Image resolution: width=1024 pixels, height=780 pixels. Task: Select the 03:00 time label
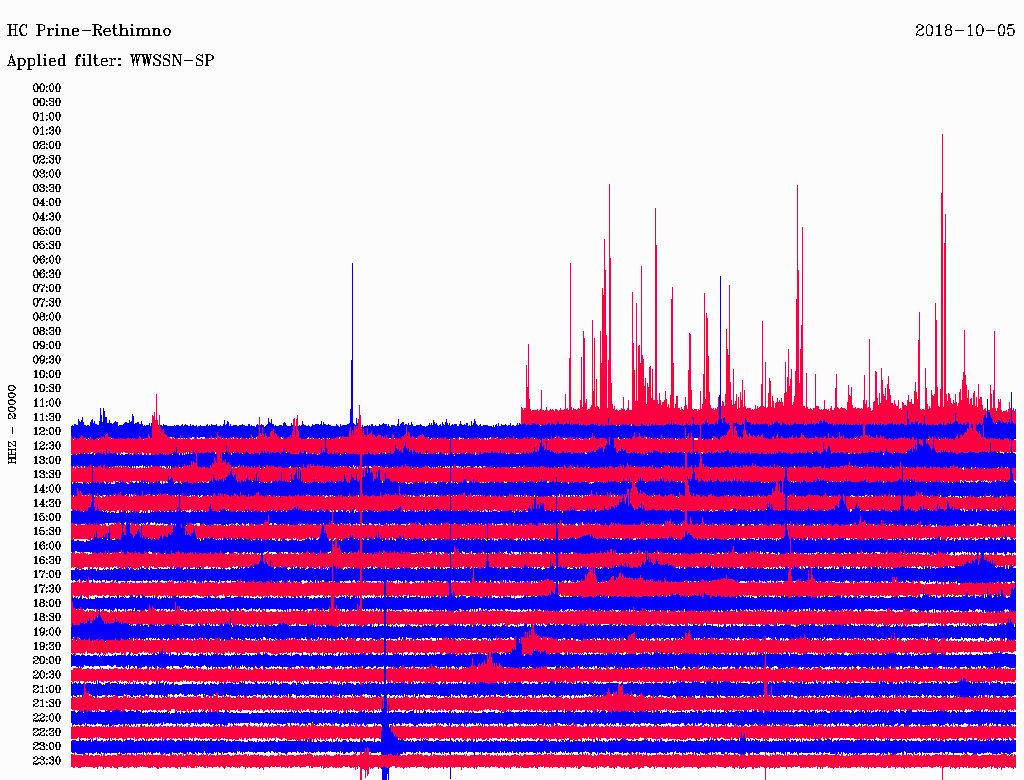click(x=47, y=174)
